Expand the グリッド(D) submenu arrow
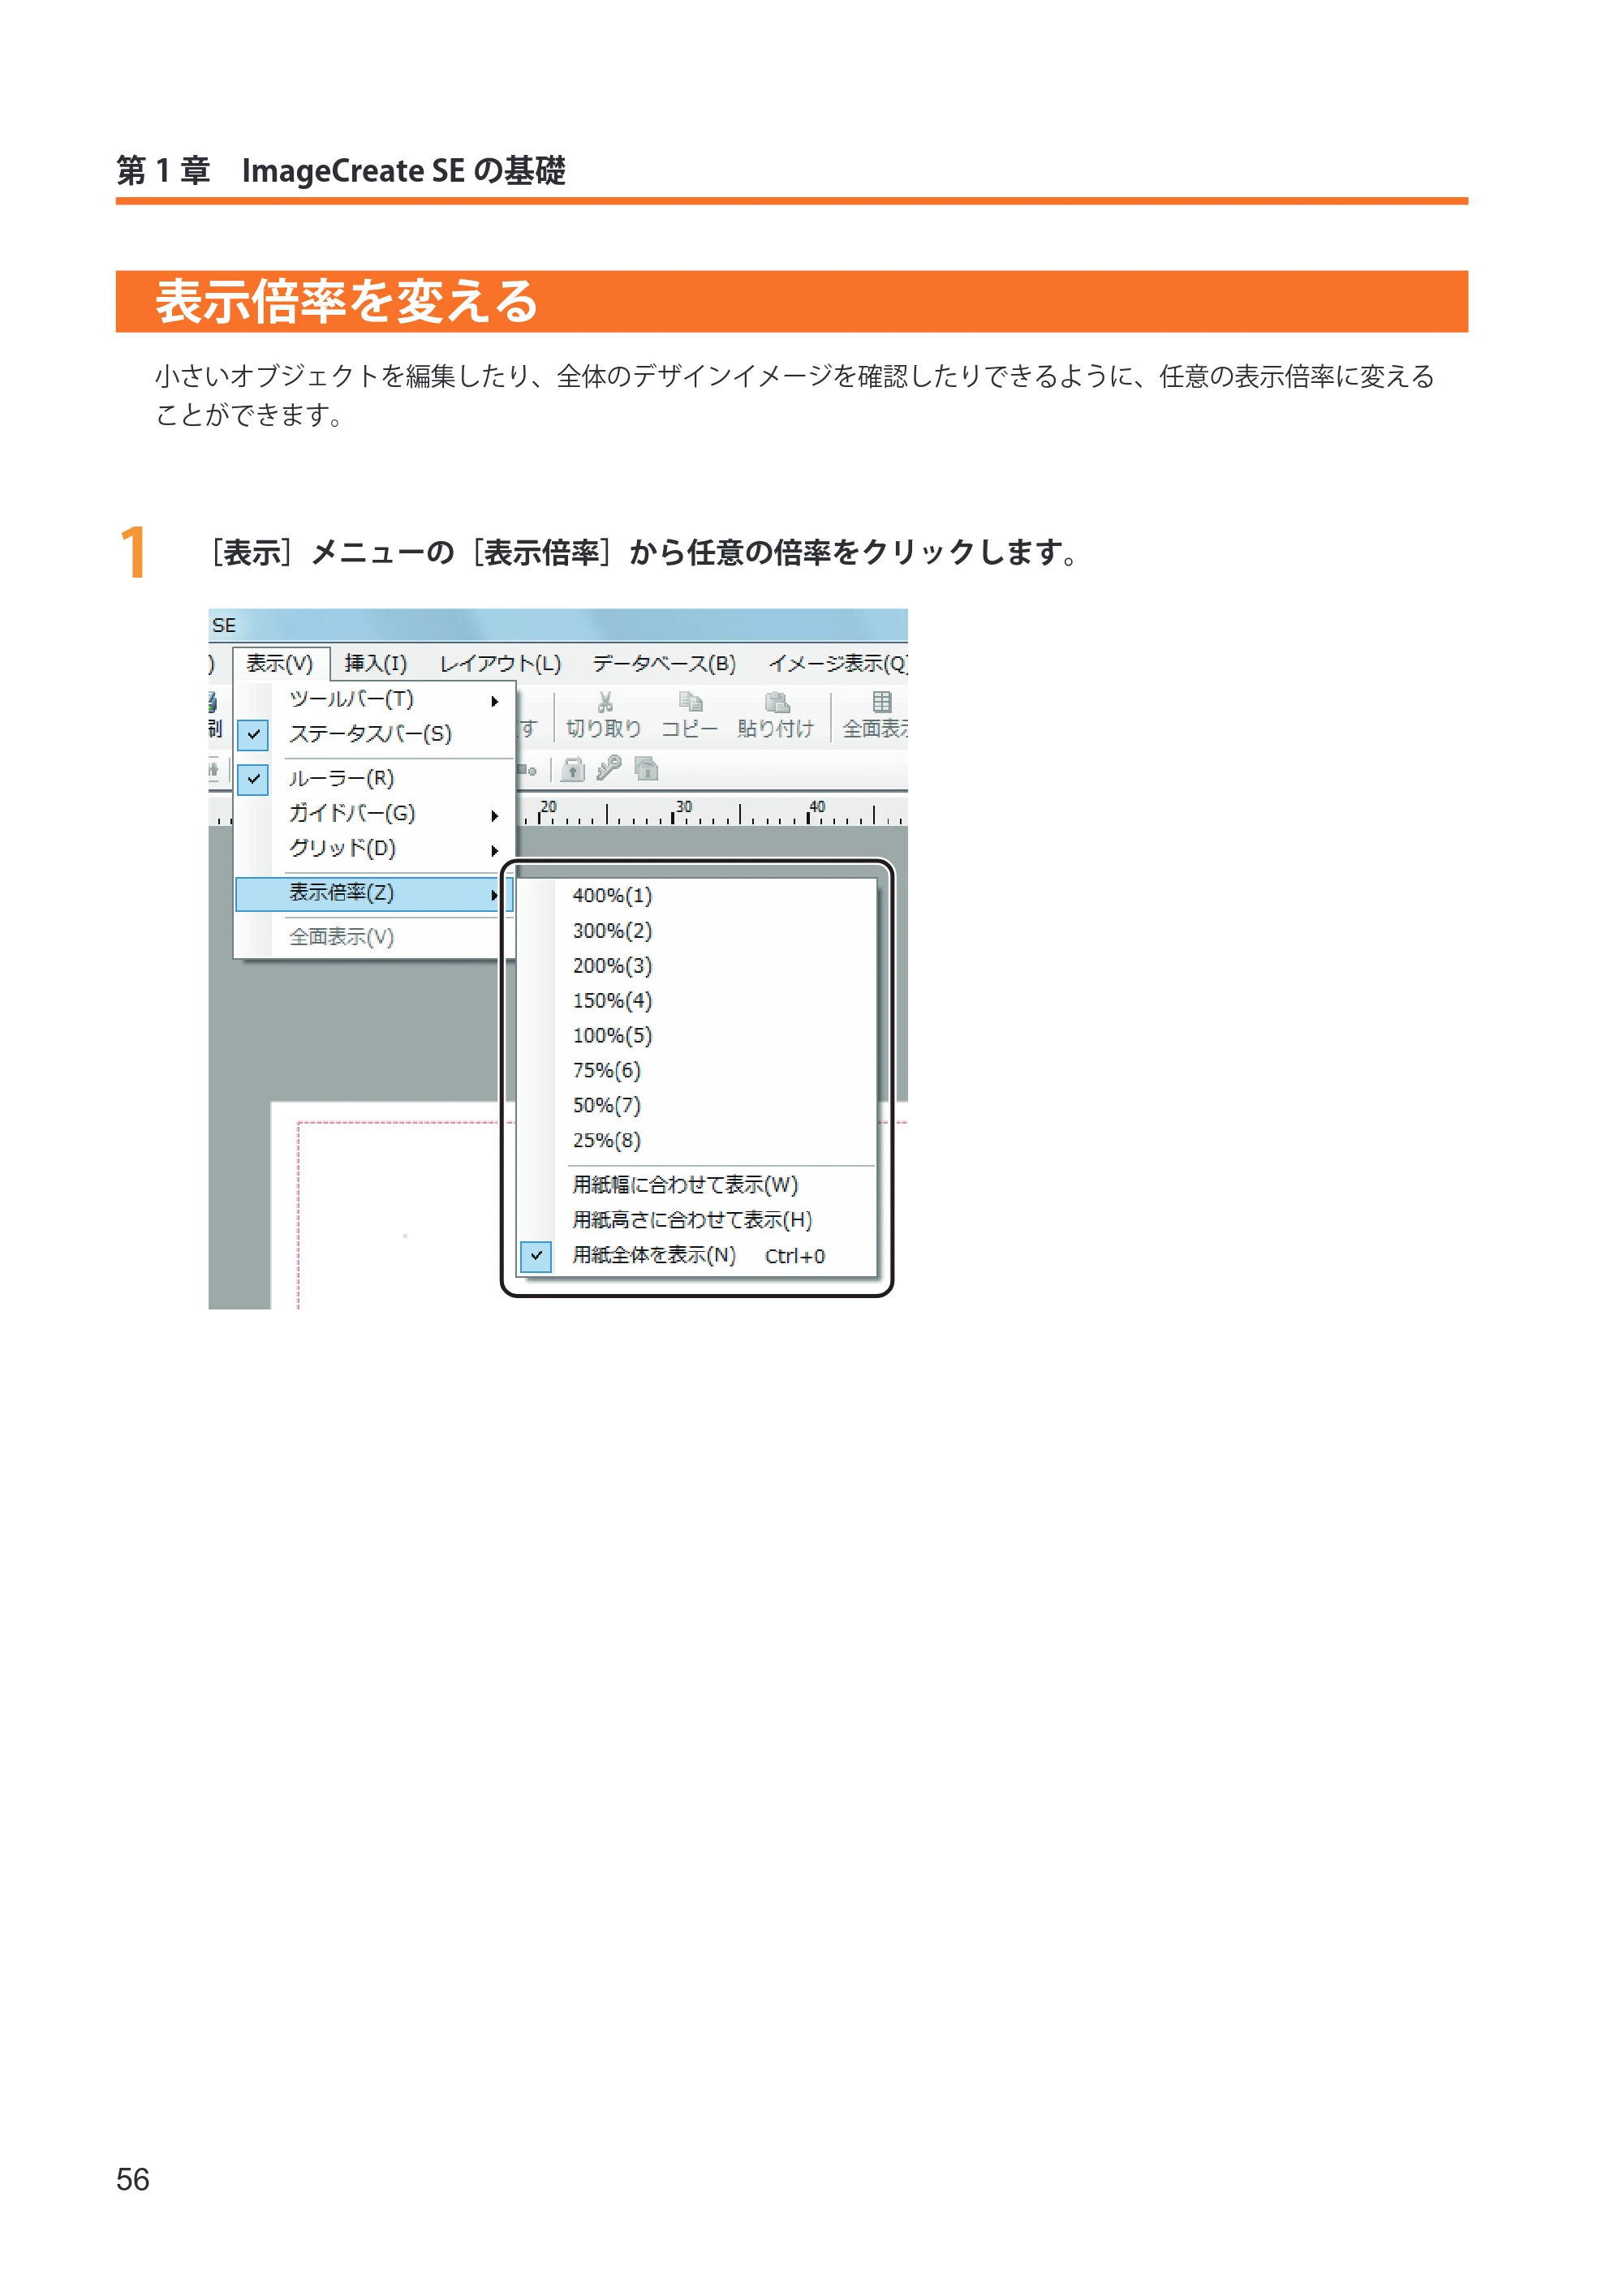This screenshot has height=2296, width=1623. click(x=494, y=851)
